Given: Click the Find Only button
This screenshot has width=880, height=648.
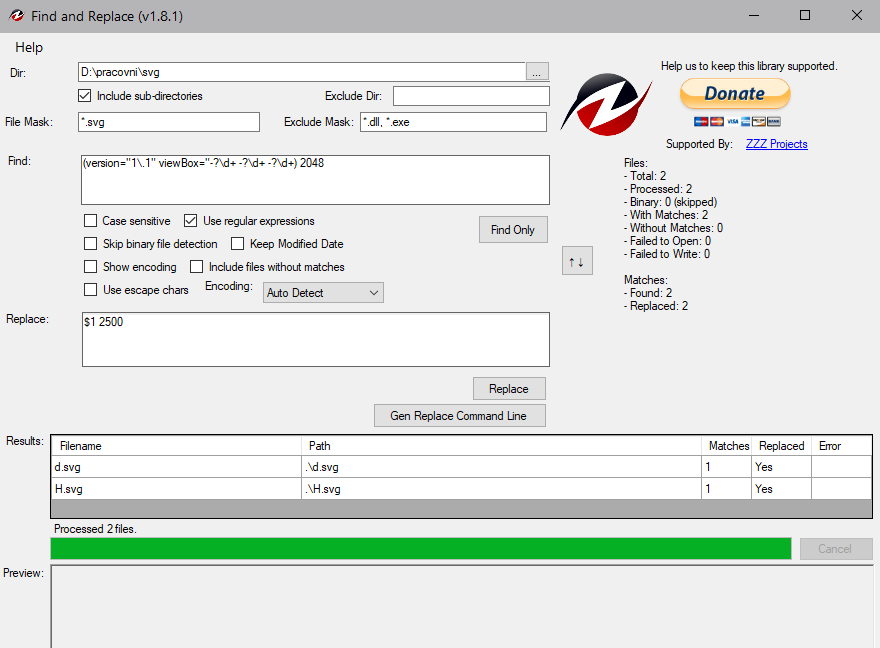Looking at the screenshot, I should (513, 230).
